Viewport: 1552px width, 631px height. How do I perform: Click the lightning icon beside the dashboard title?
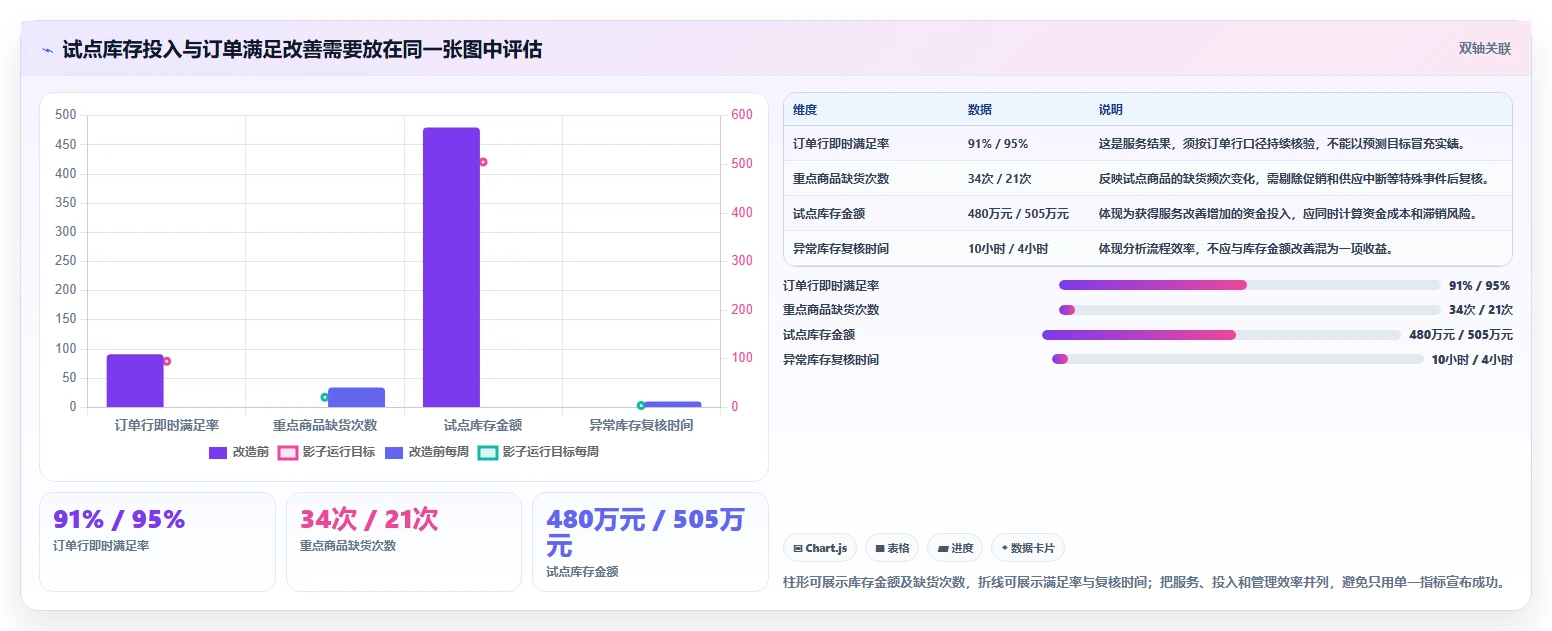click(47, 50)
